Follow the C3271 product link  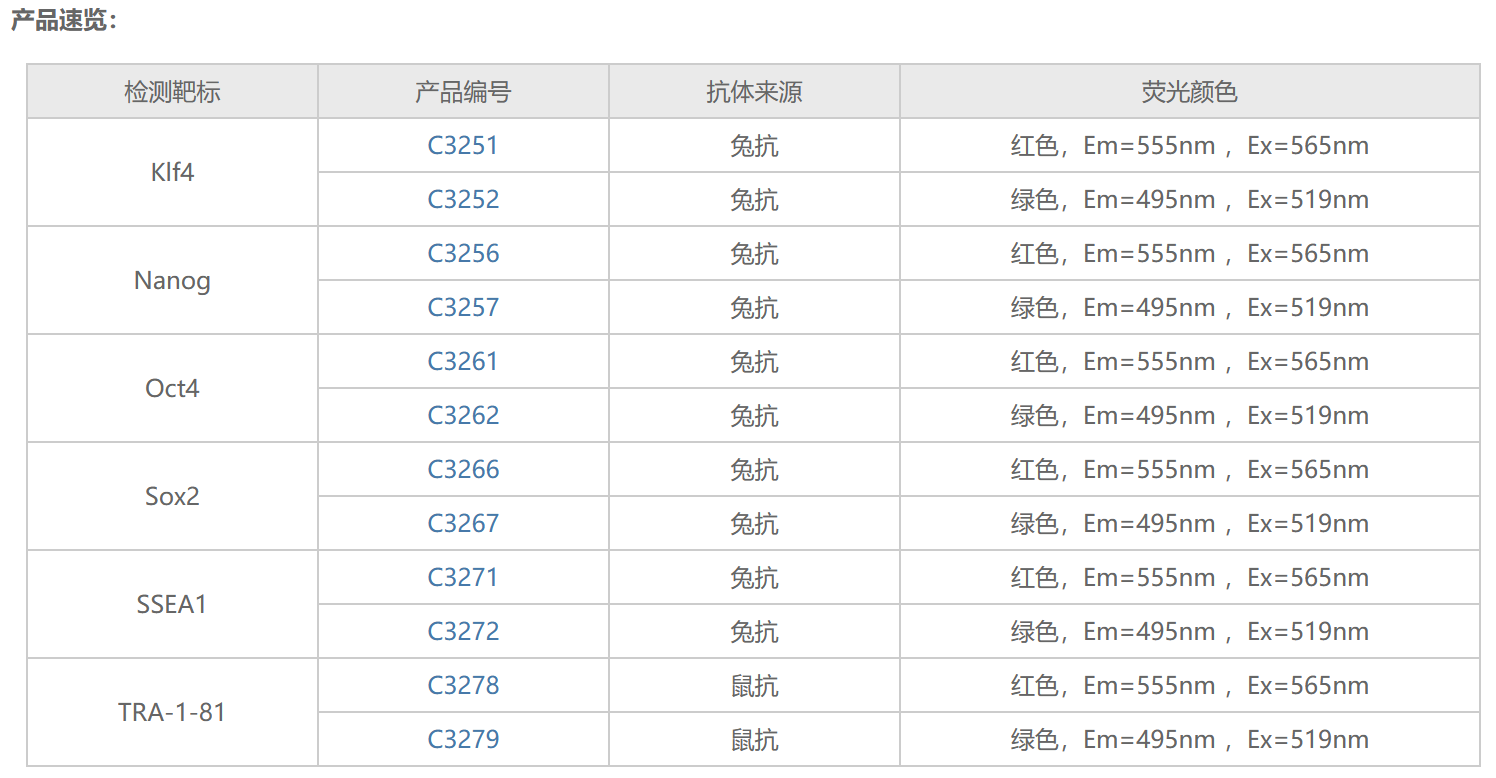[x=462, y=578]
